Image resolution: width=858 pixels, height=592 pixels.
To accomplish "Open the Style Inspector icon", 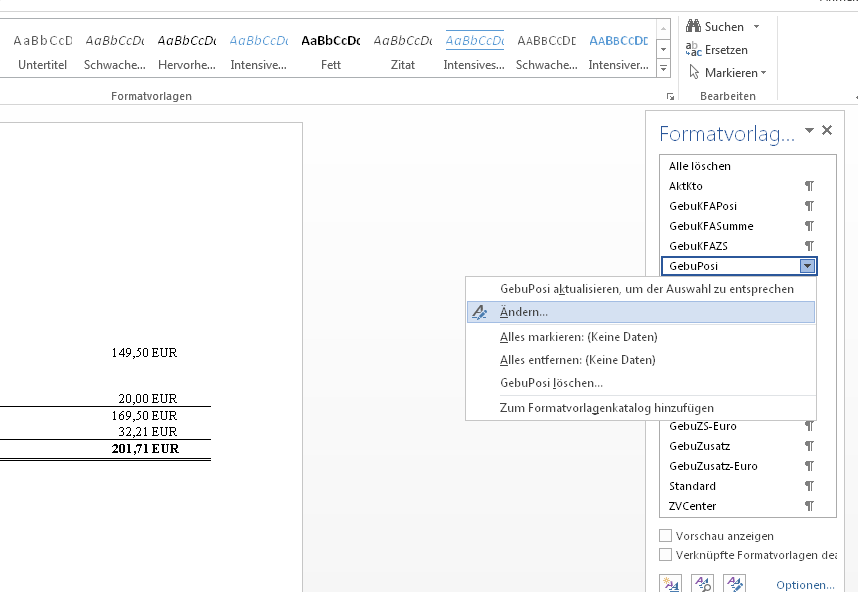I will [x=702, y=583].
